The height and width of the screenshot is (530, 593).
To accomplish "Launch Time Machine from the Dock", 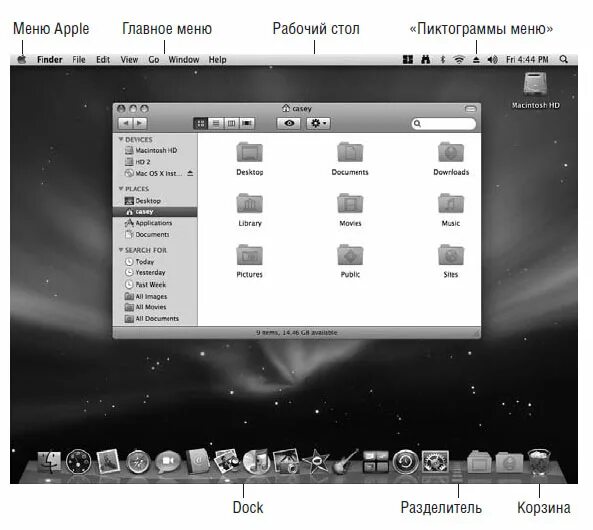I will [405, 462].
